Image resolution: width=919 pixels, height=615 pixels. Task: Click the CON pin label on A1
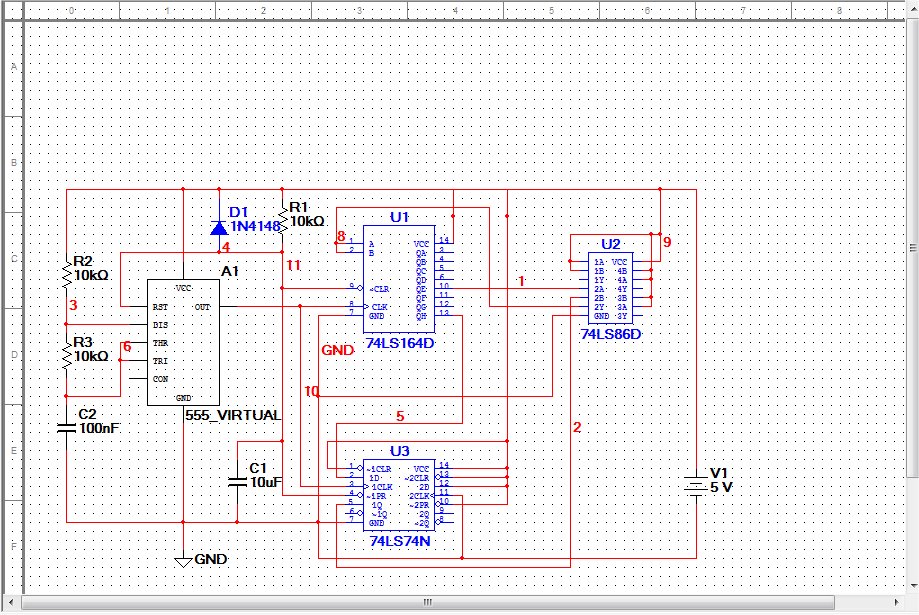160,379
